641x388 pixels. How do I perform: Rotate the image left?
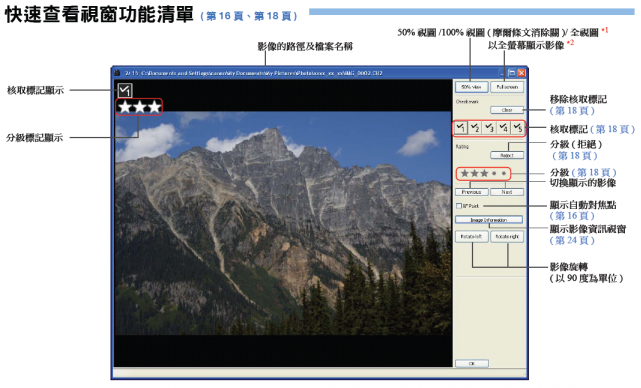[471, 237]
